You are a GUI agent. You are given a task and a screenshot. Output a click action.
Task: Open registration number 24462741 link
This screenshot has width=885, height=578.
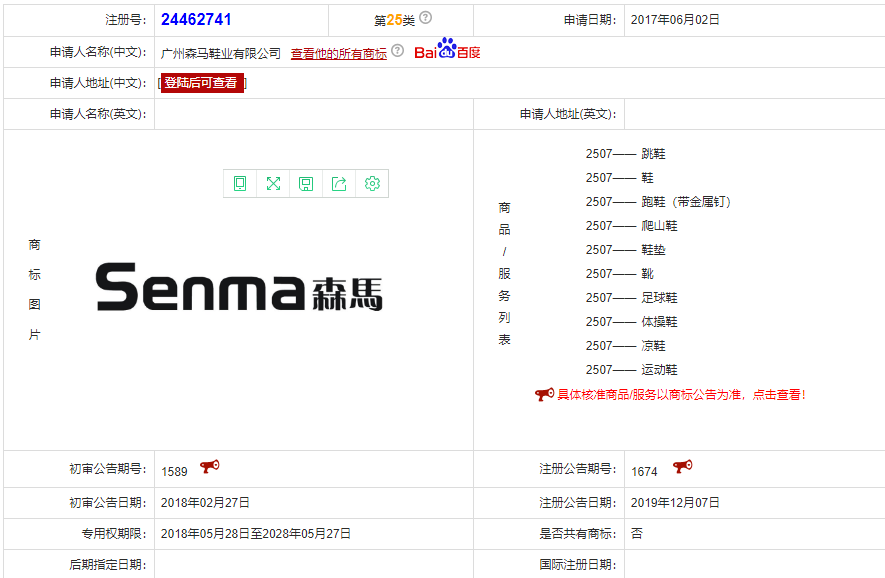[196, 20]
